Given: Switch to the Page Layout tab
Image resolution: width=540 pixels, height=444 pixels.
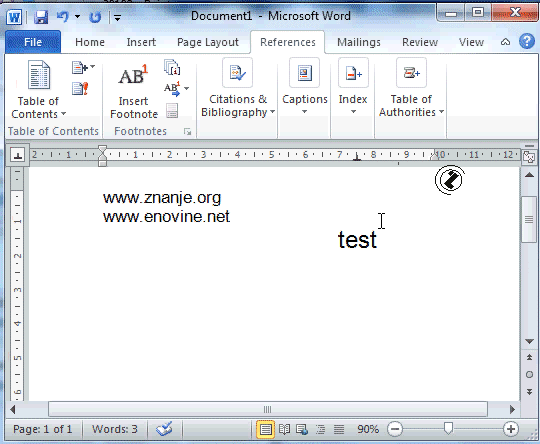Looking at the screenshot, I should click(x=208, y=42).
